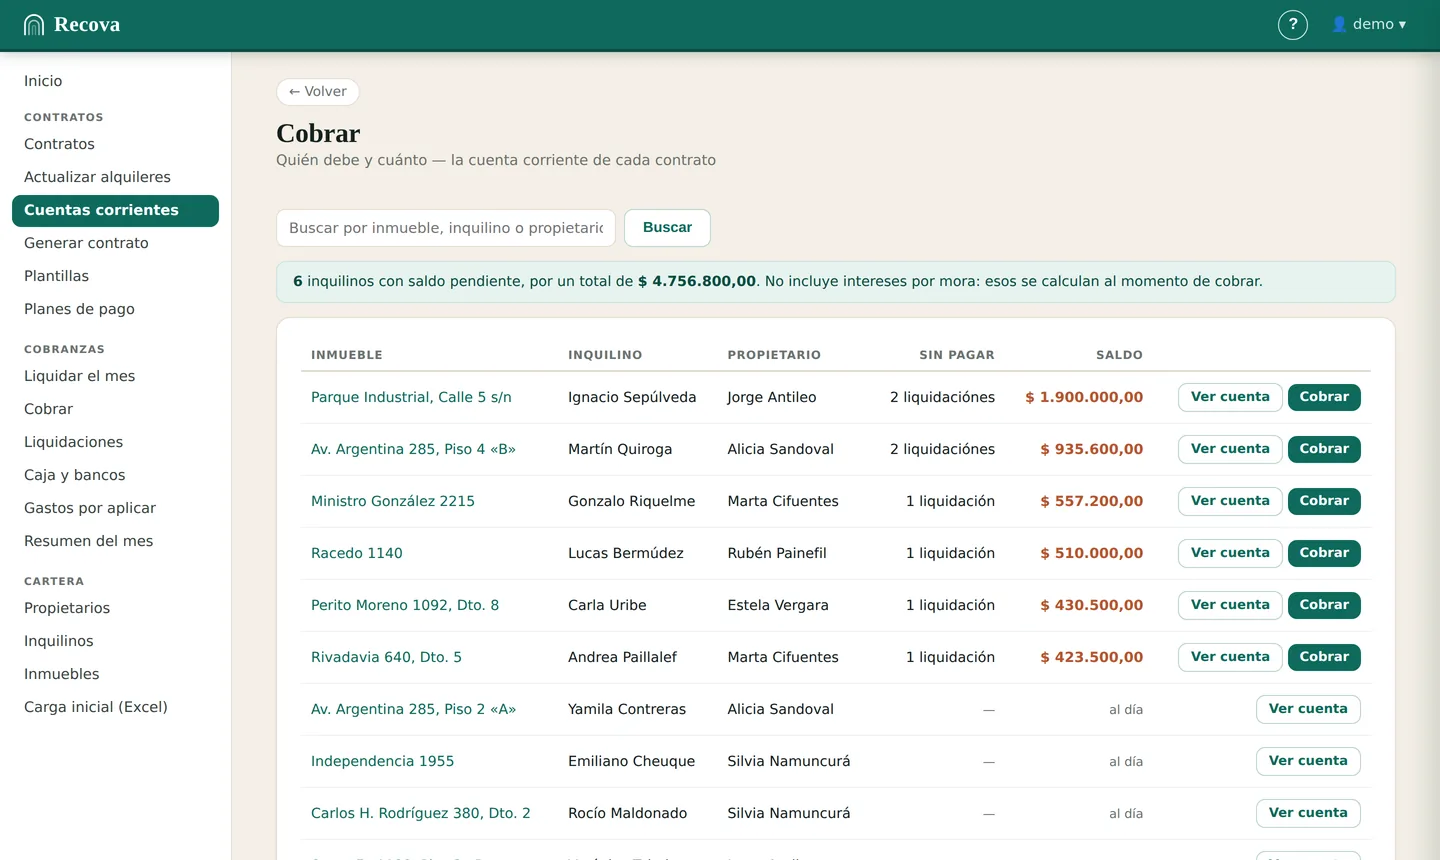Open the Racedo 1140 link
This screenshot has height=860, width=1440.
pyautogui.click(x=357, y=553)
